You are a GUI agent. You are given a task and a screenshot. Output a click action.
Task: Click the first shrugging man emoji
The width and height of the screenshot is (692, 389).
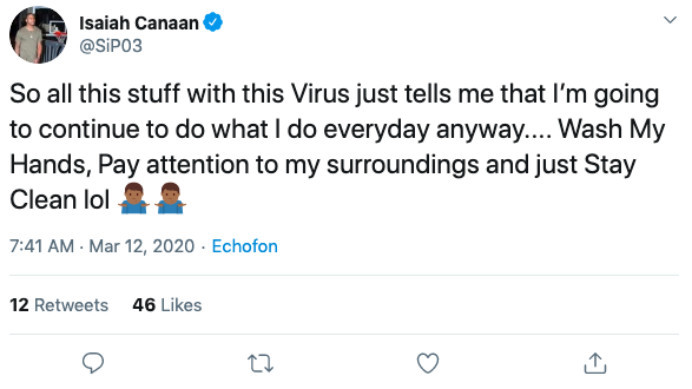[x=134, y=198]
